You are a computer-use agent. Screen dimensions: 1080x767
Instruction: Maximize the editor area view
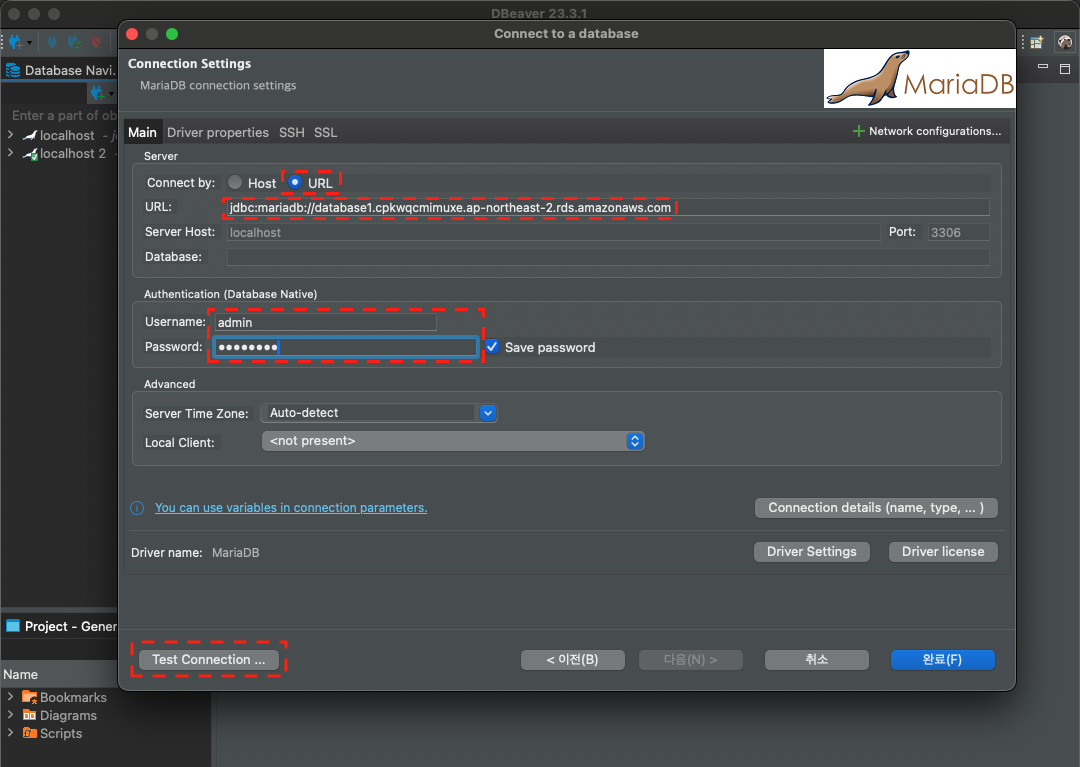[x=1065, y=68]
